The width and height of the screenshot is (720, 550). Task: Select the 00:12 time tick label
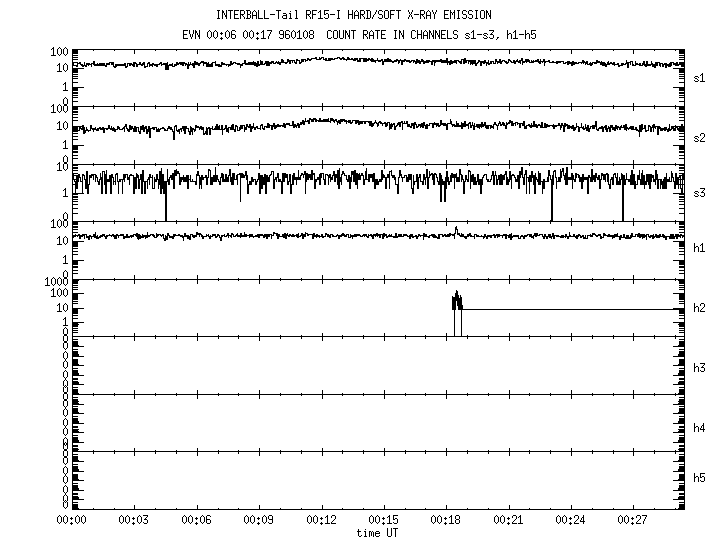tap(321, 522)
